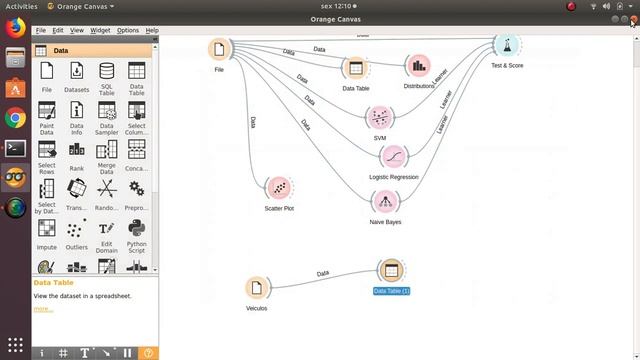640x360 pixels.
Task: Click the Test & Score node
Action: click(x=507, y=45)
